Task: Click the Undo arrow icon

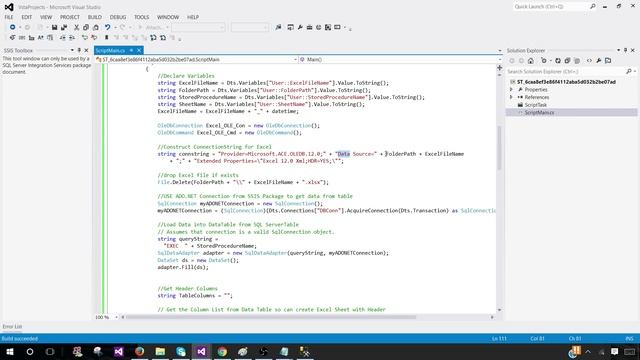Action: (107, 27)
